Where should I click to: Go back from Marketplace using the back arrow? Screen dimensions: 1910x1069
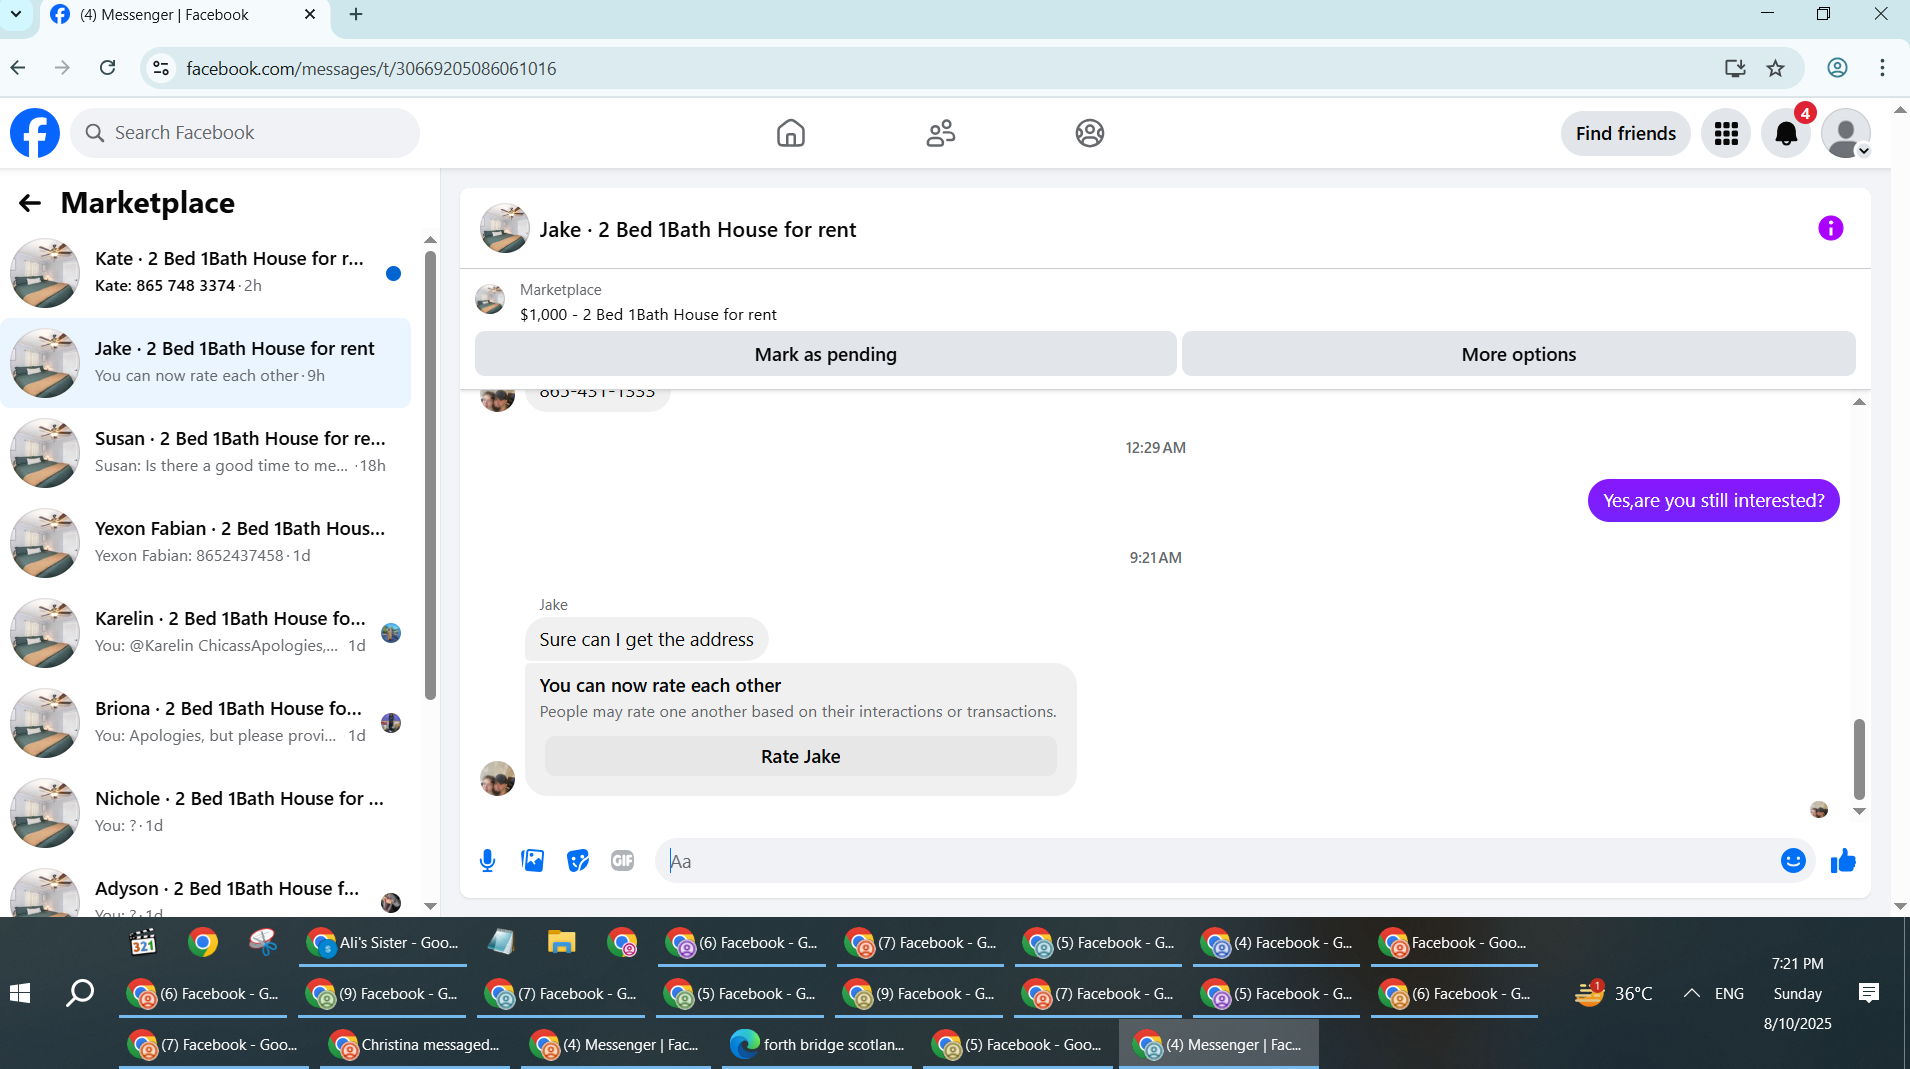(x=30, y=203)
